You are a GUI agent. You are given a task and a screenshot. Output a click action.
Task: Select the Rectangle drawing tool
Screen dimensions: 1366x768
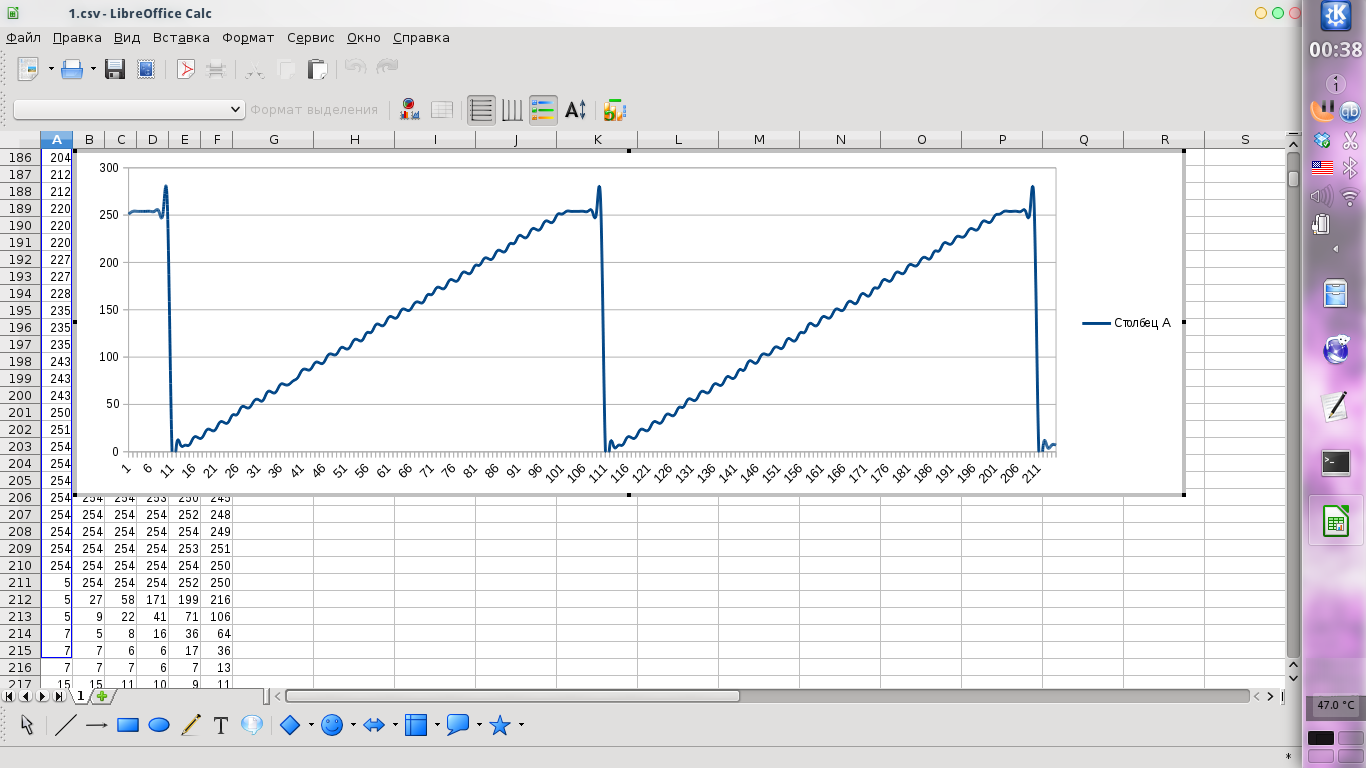pyautogui.click(x=127, y=725)
